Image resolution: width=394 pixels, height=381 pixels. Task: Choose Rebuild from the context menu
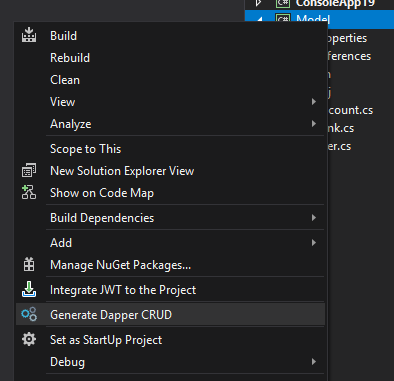click(x=70, y=58)
